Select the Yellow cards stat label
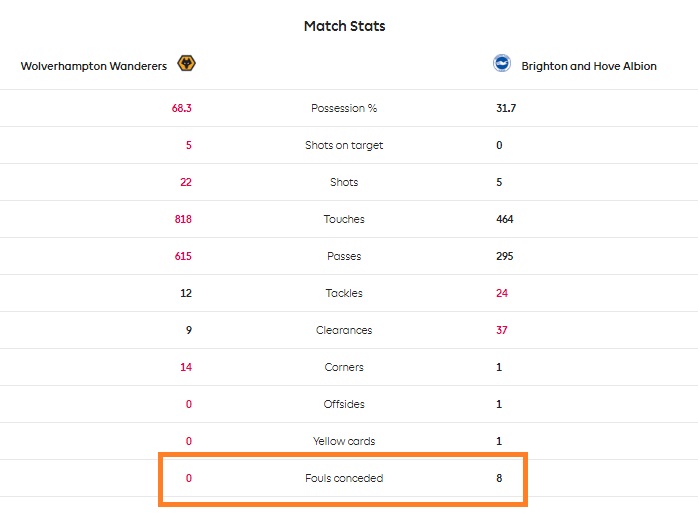 click(344, 441)
